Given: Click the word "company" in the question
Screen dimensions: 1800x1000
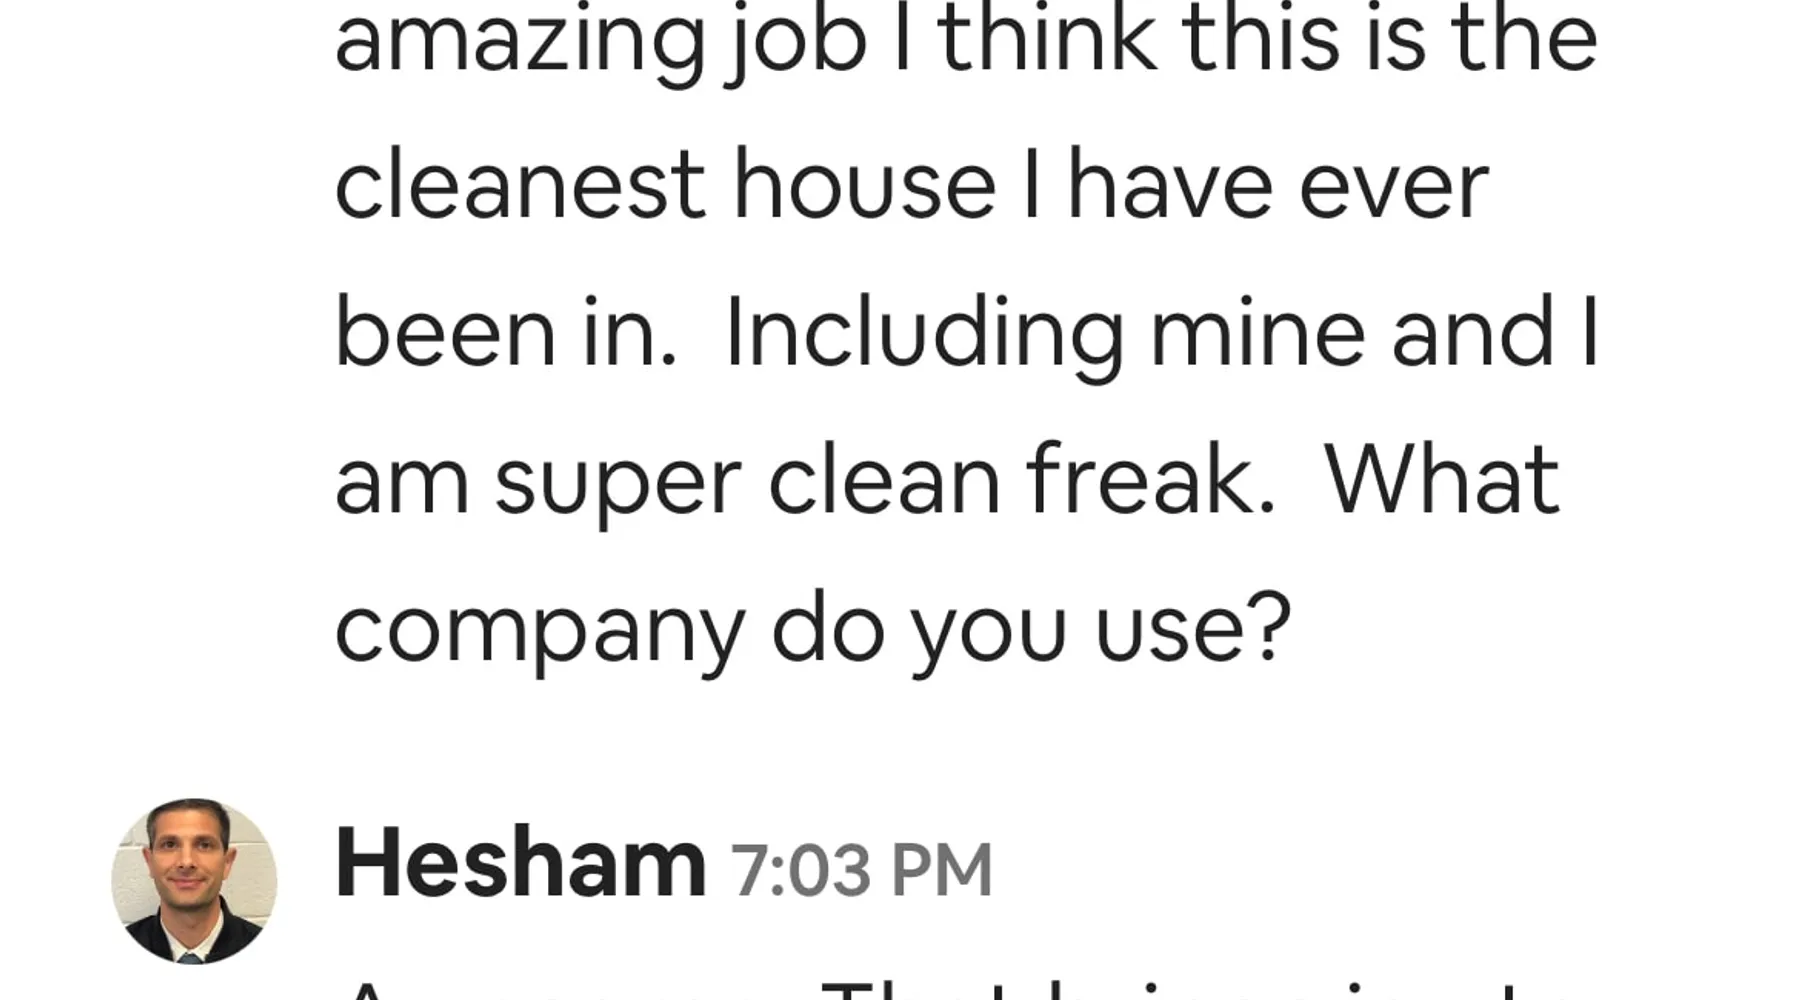Looking at the screenshot, I should 539,632.
